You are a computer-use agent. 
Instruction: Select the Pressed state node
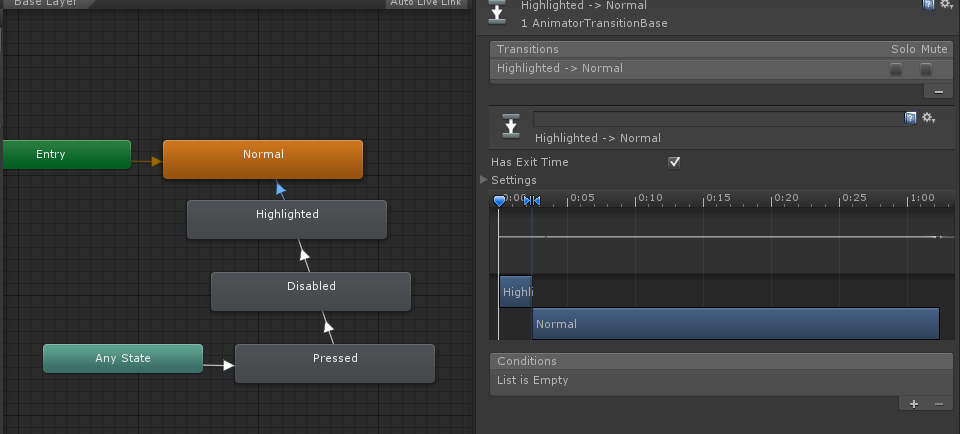point(335,364)
